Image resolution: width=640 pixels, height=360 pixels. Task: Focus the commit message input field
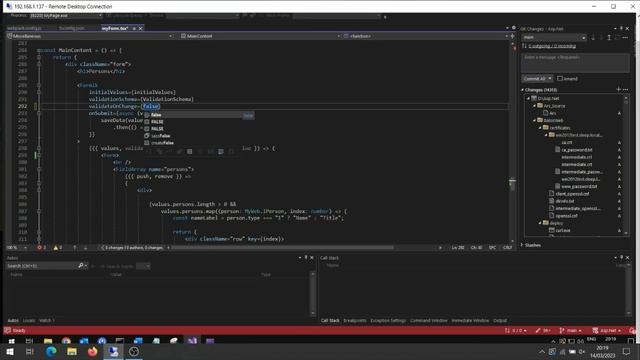click(x=575, y=62)
